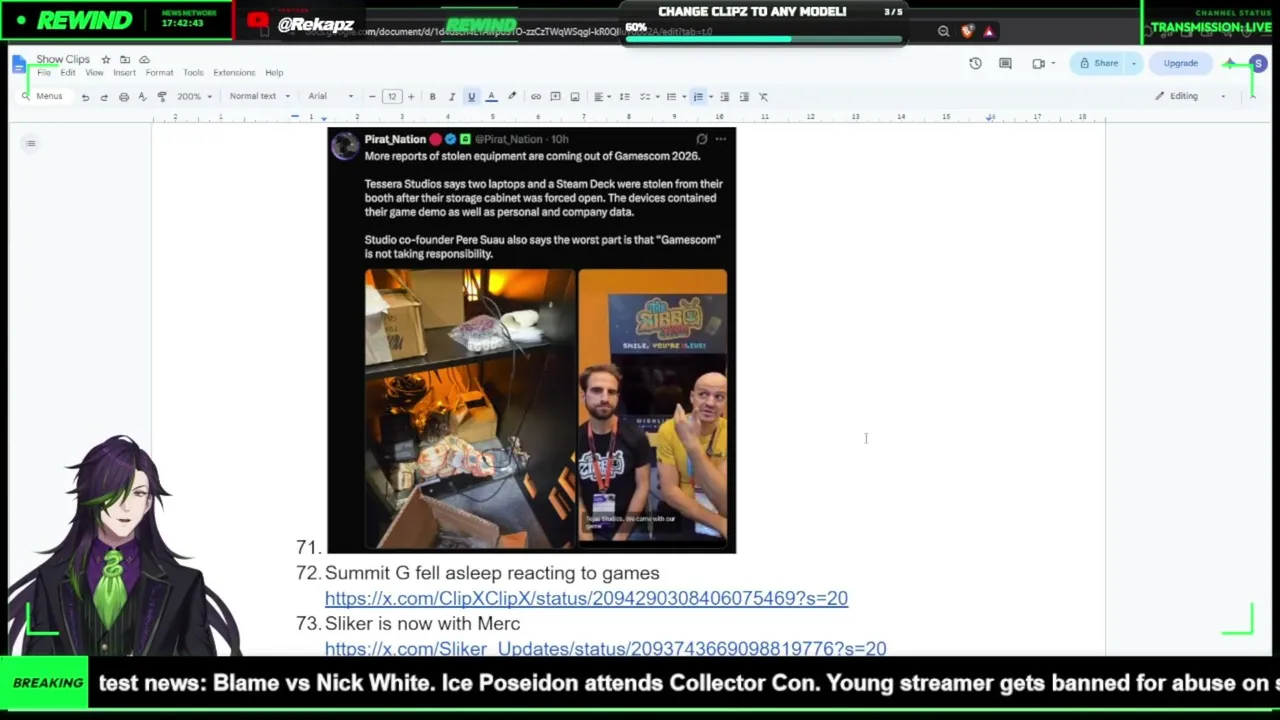Open the text alignment dropdown
This screenshot has width=1280, height=720.
[x=601, y=97]
